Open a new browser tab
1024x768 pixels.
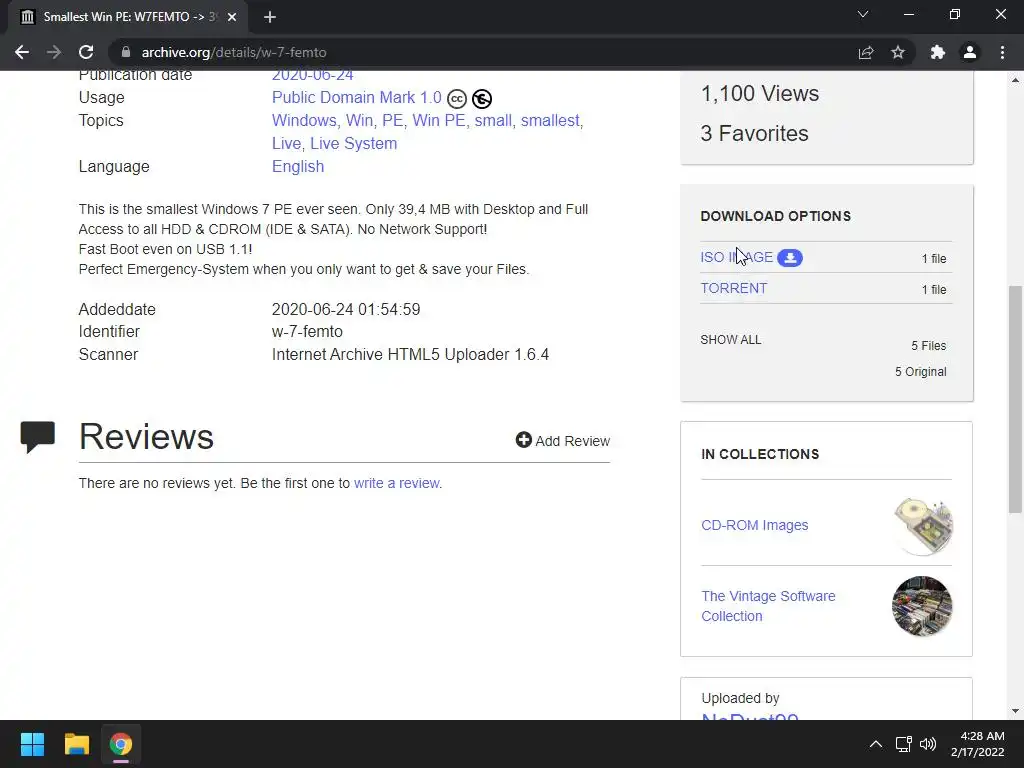click(x=270, y=17)
